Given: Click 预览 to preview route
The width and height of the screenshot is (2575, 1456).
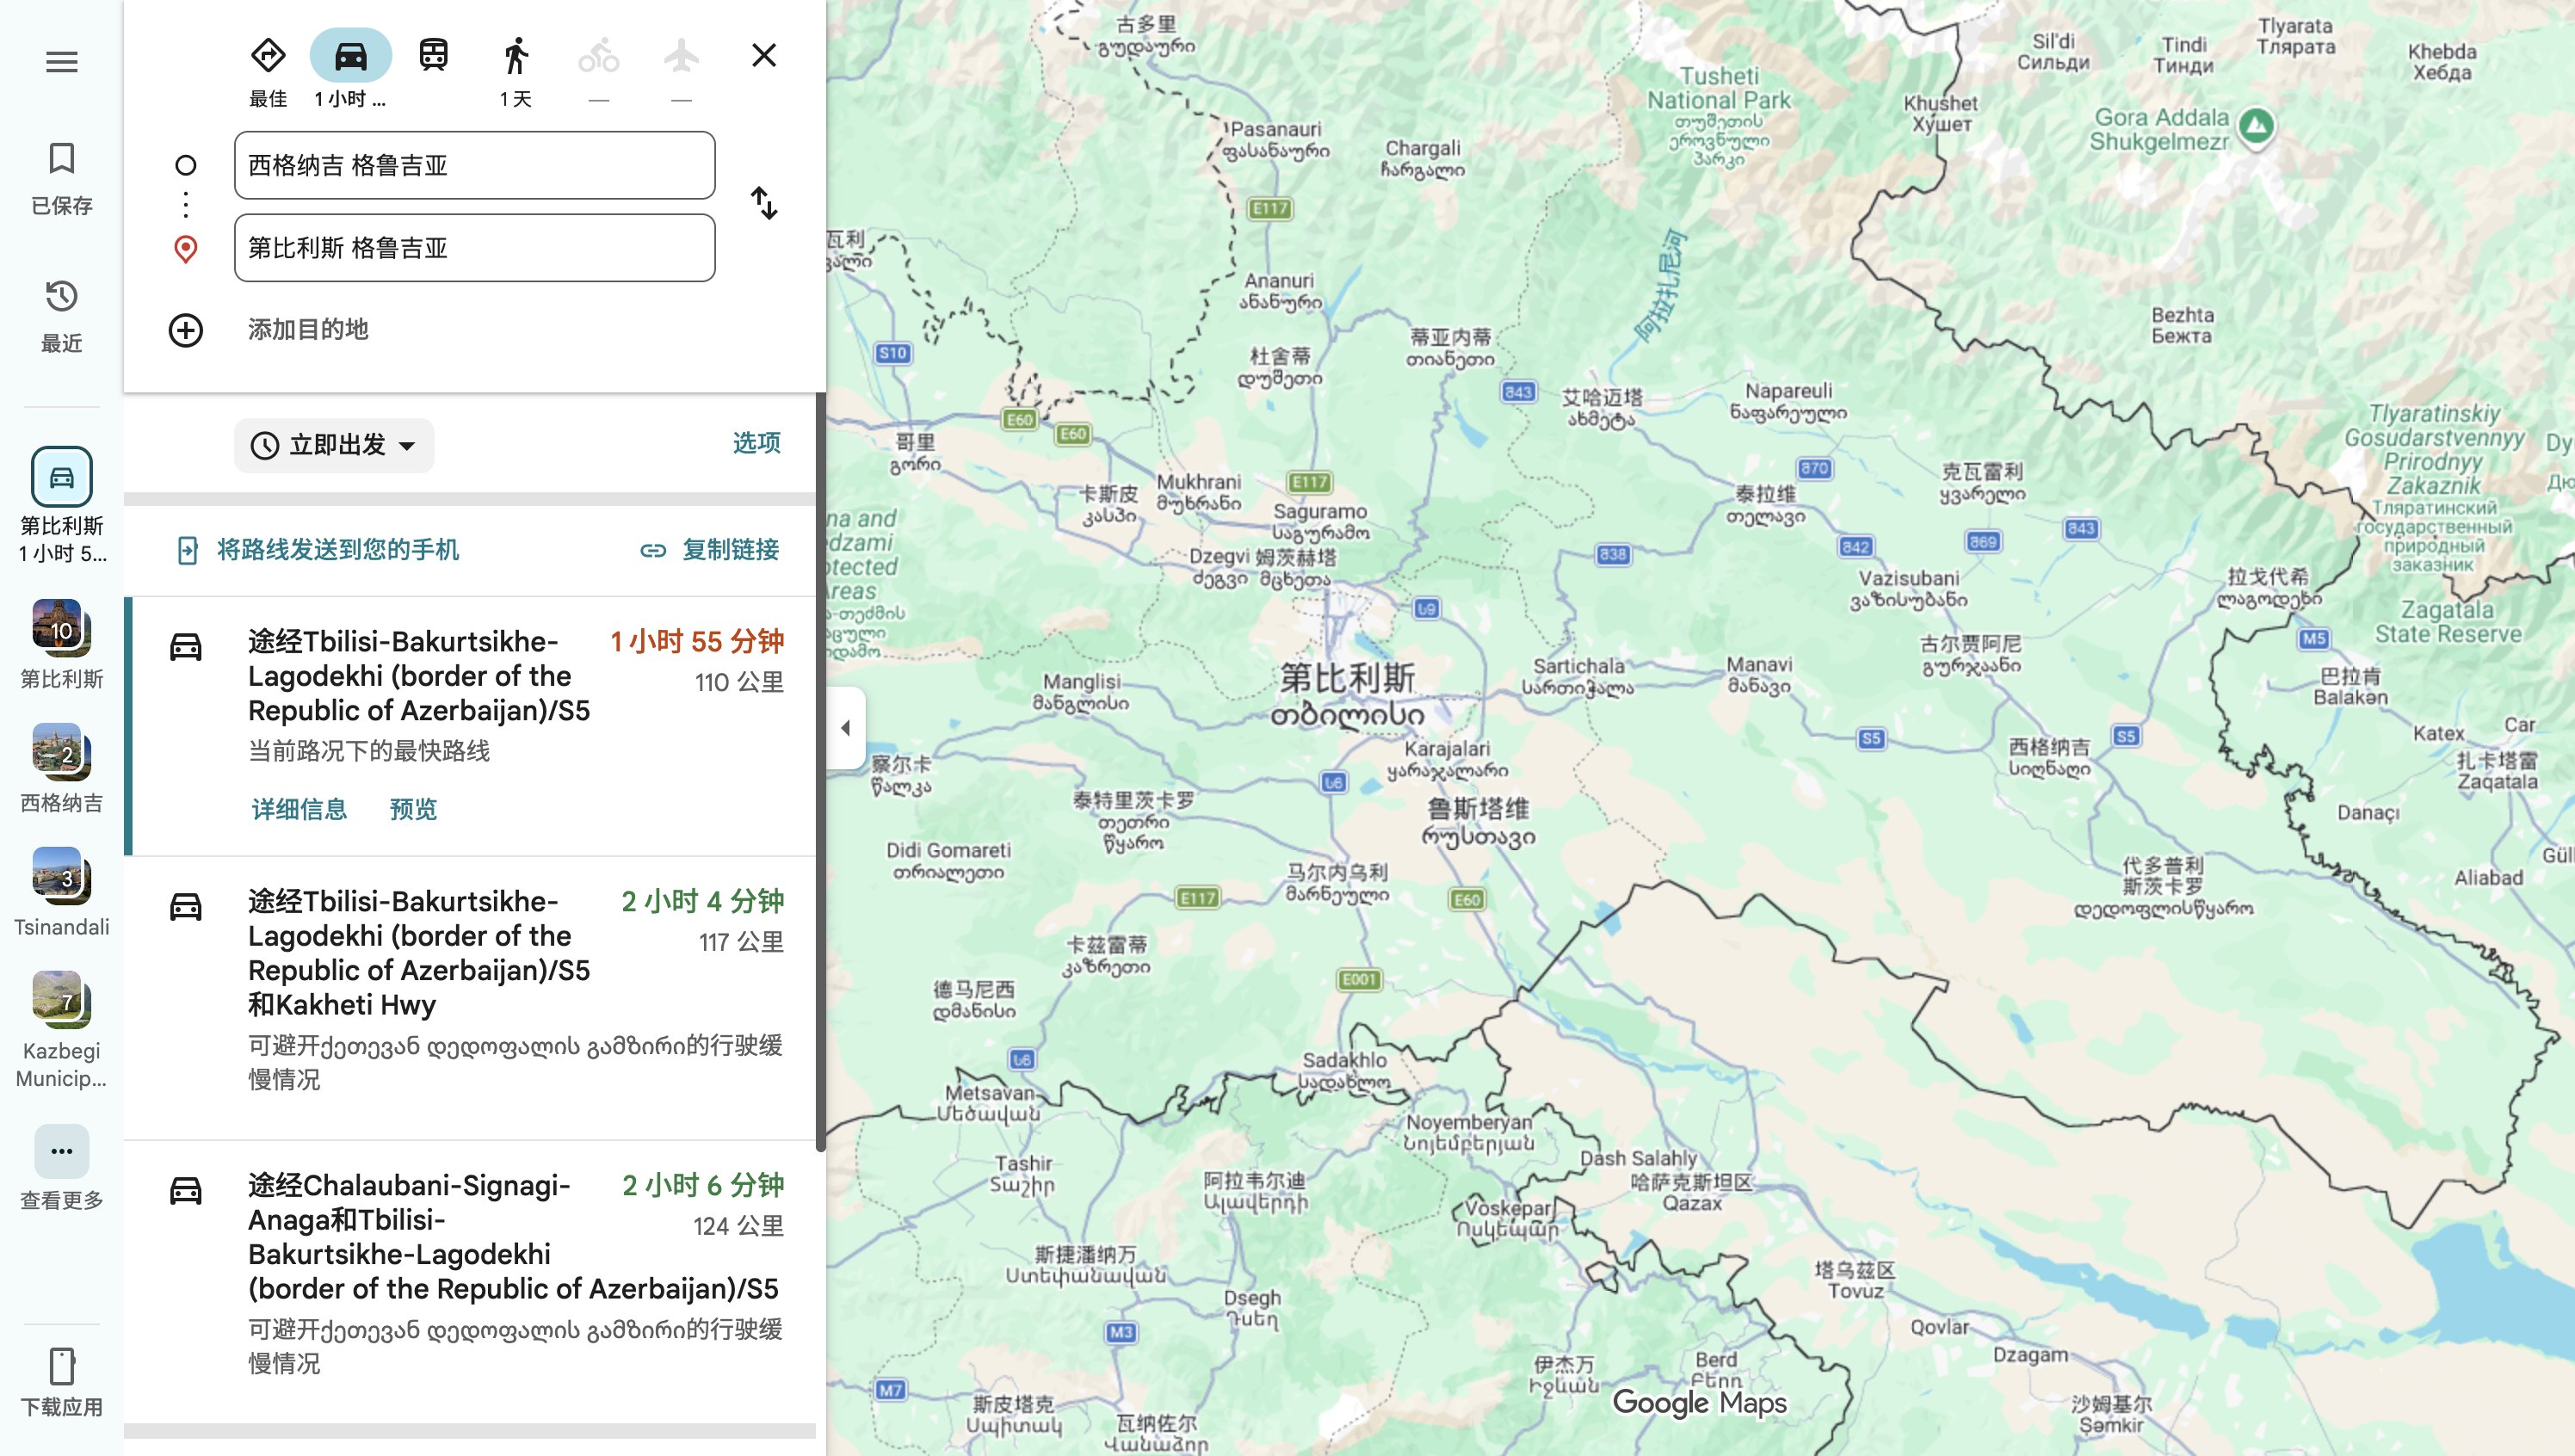Looking at the screenshot, I should point(413,809).
